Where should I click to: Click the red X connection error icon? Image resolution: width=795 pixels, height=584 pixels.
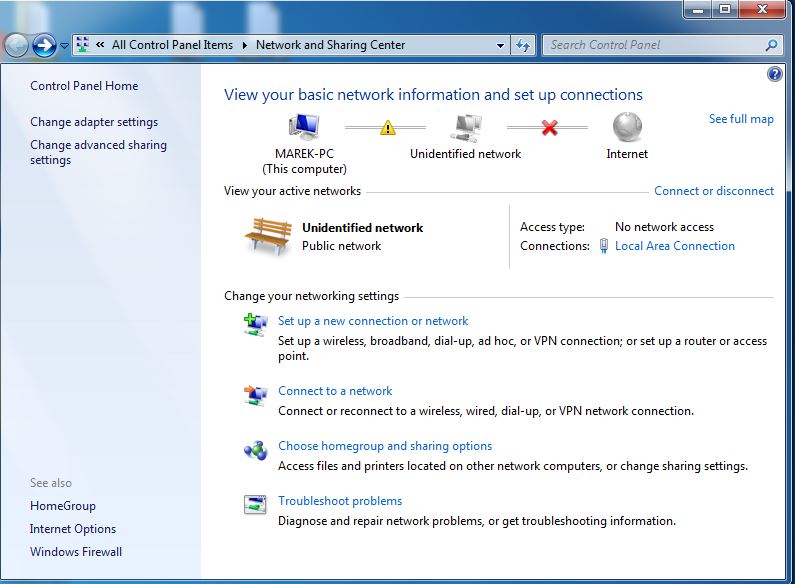coord(548,127)
